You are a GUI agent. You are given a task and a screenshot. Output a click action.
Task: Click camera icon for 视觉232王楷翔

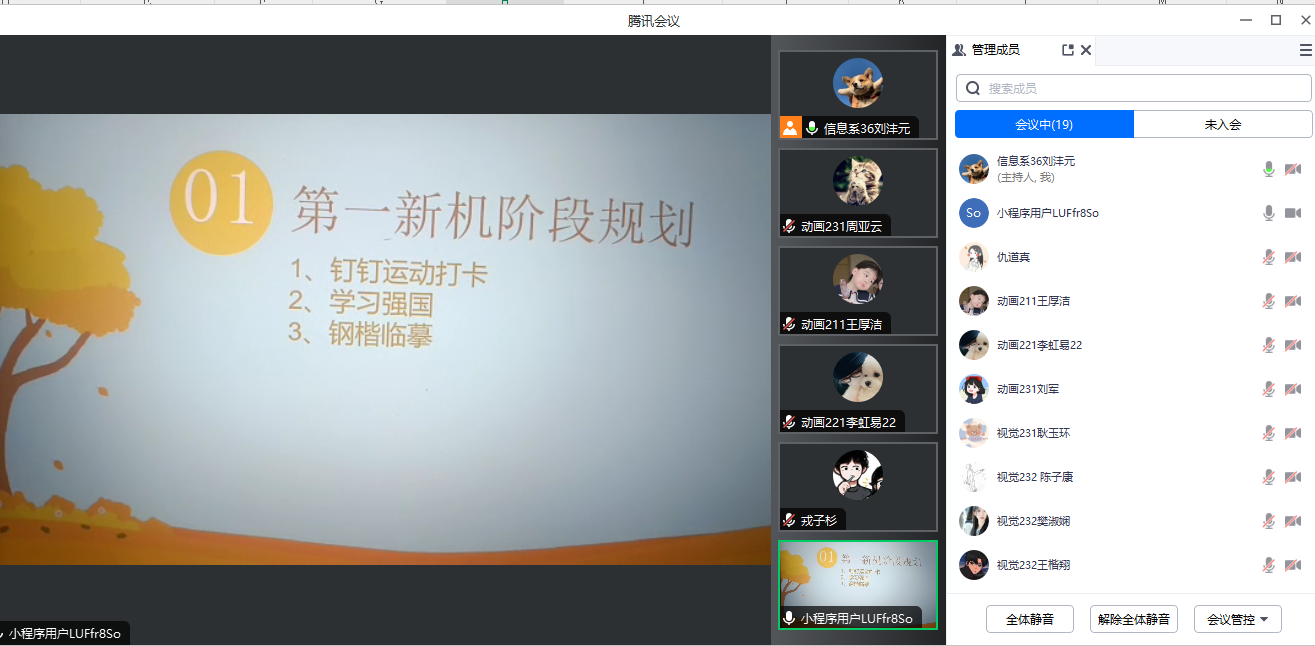click(1292, 565)
